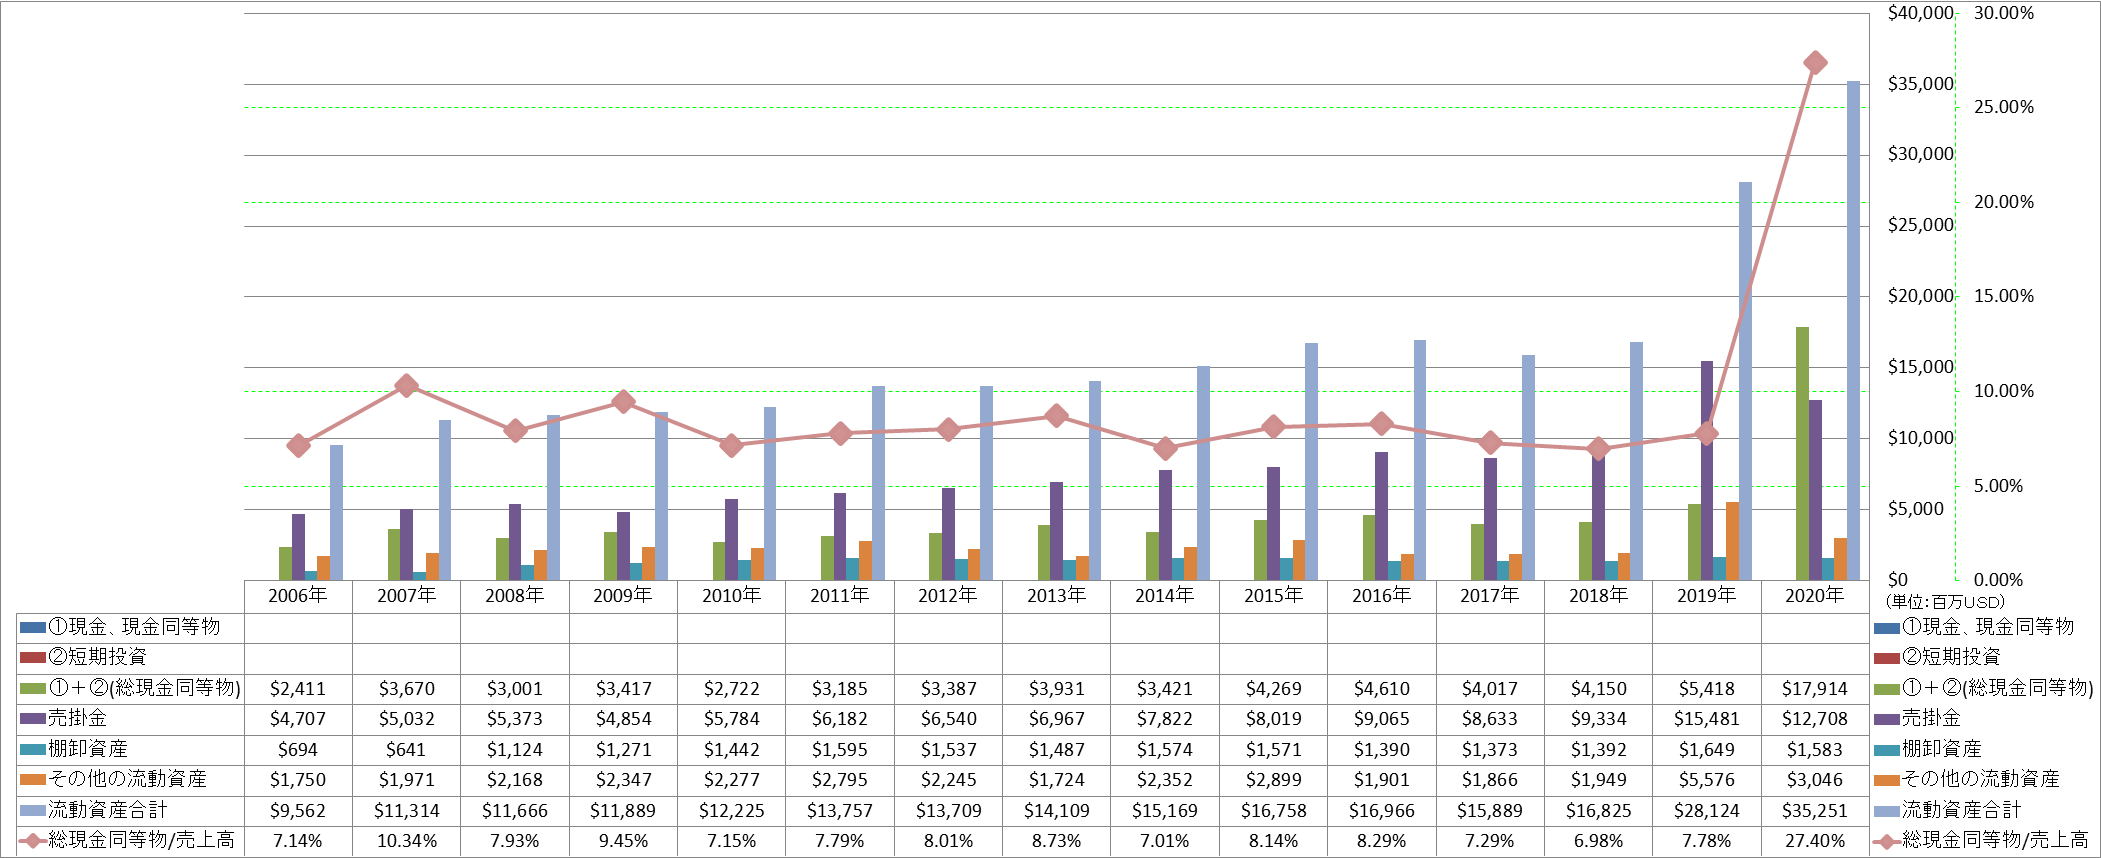
Task: Click the right legend entry ①現金、現金同等物
Action: pyautogui.click(x=1974, y=627)
